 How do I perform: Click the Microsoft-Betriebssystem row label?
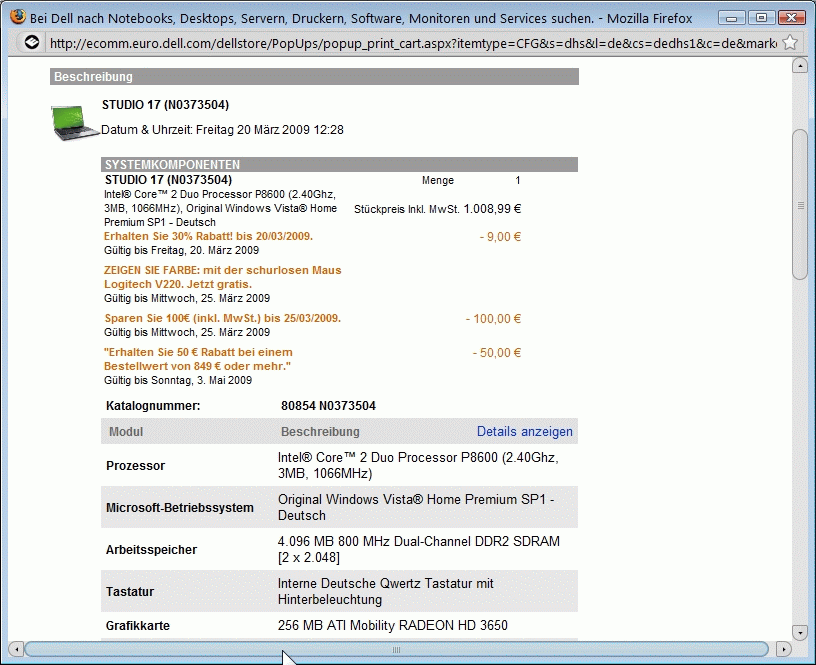pyautogui.click(x=180, y=508)
